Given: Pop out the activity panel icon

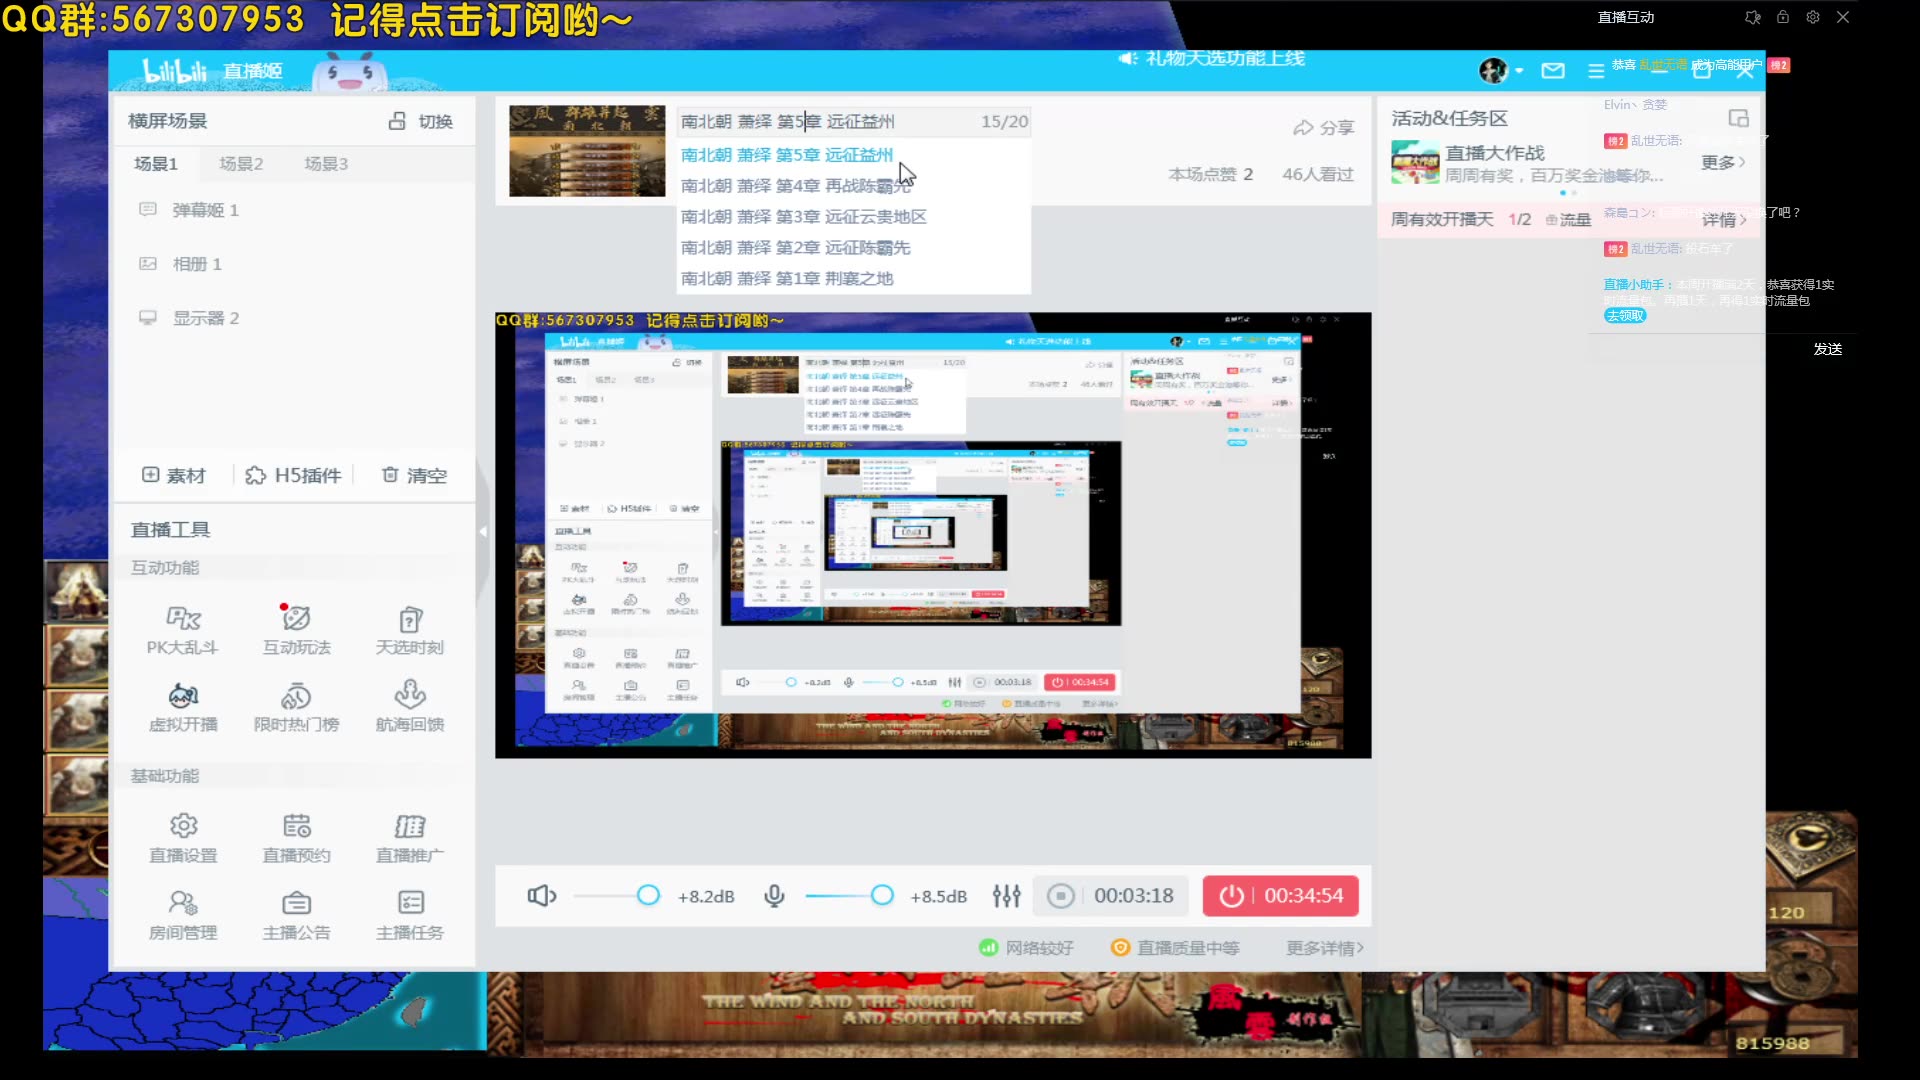Looking at the screenshot, I should point(1739,118).
